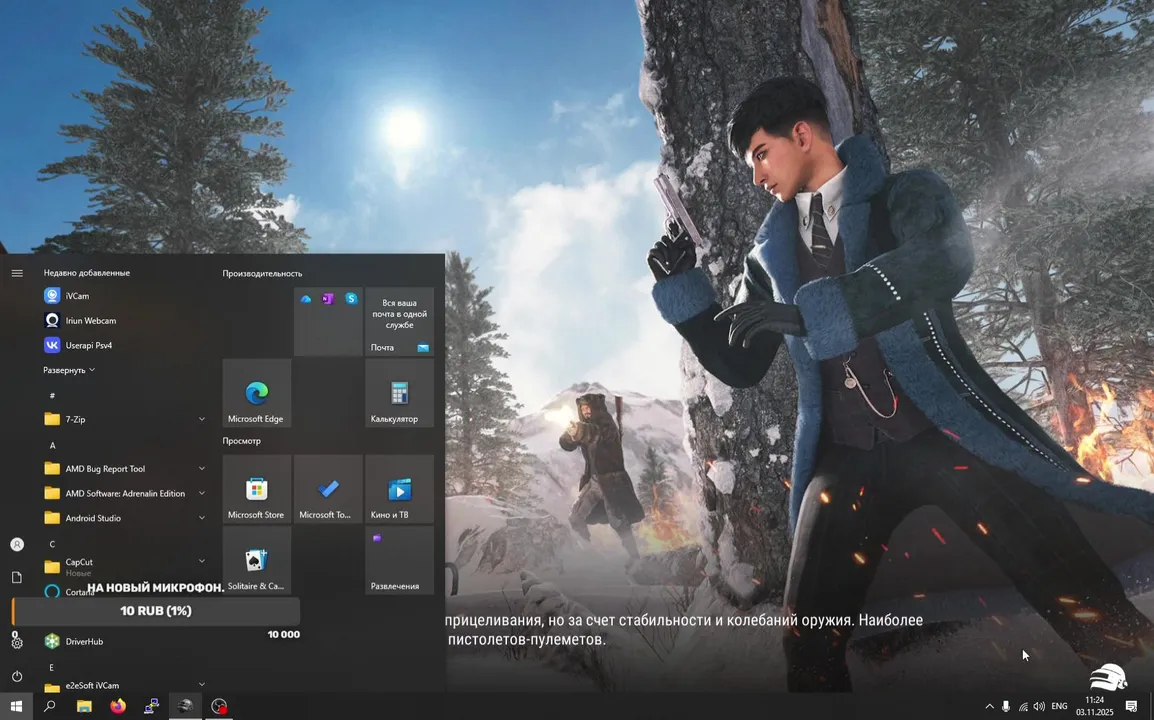This screenshot has height=720, width=1154.
Task: Open File Explorer from the taskbar
Action: (84, 706)
